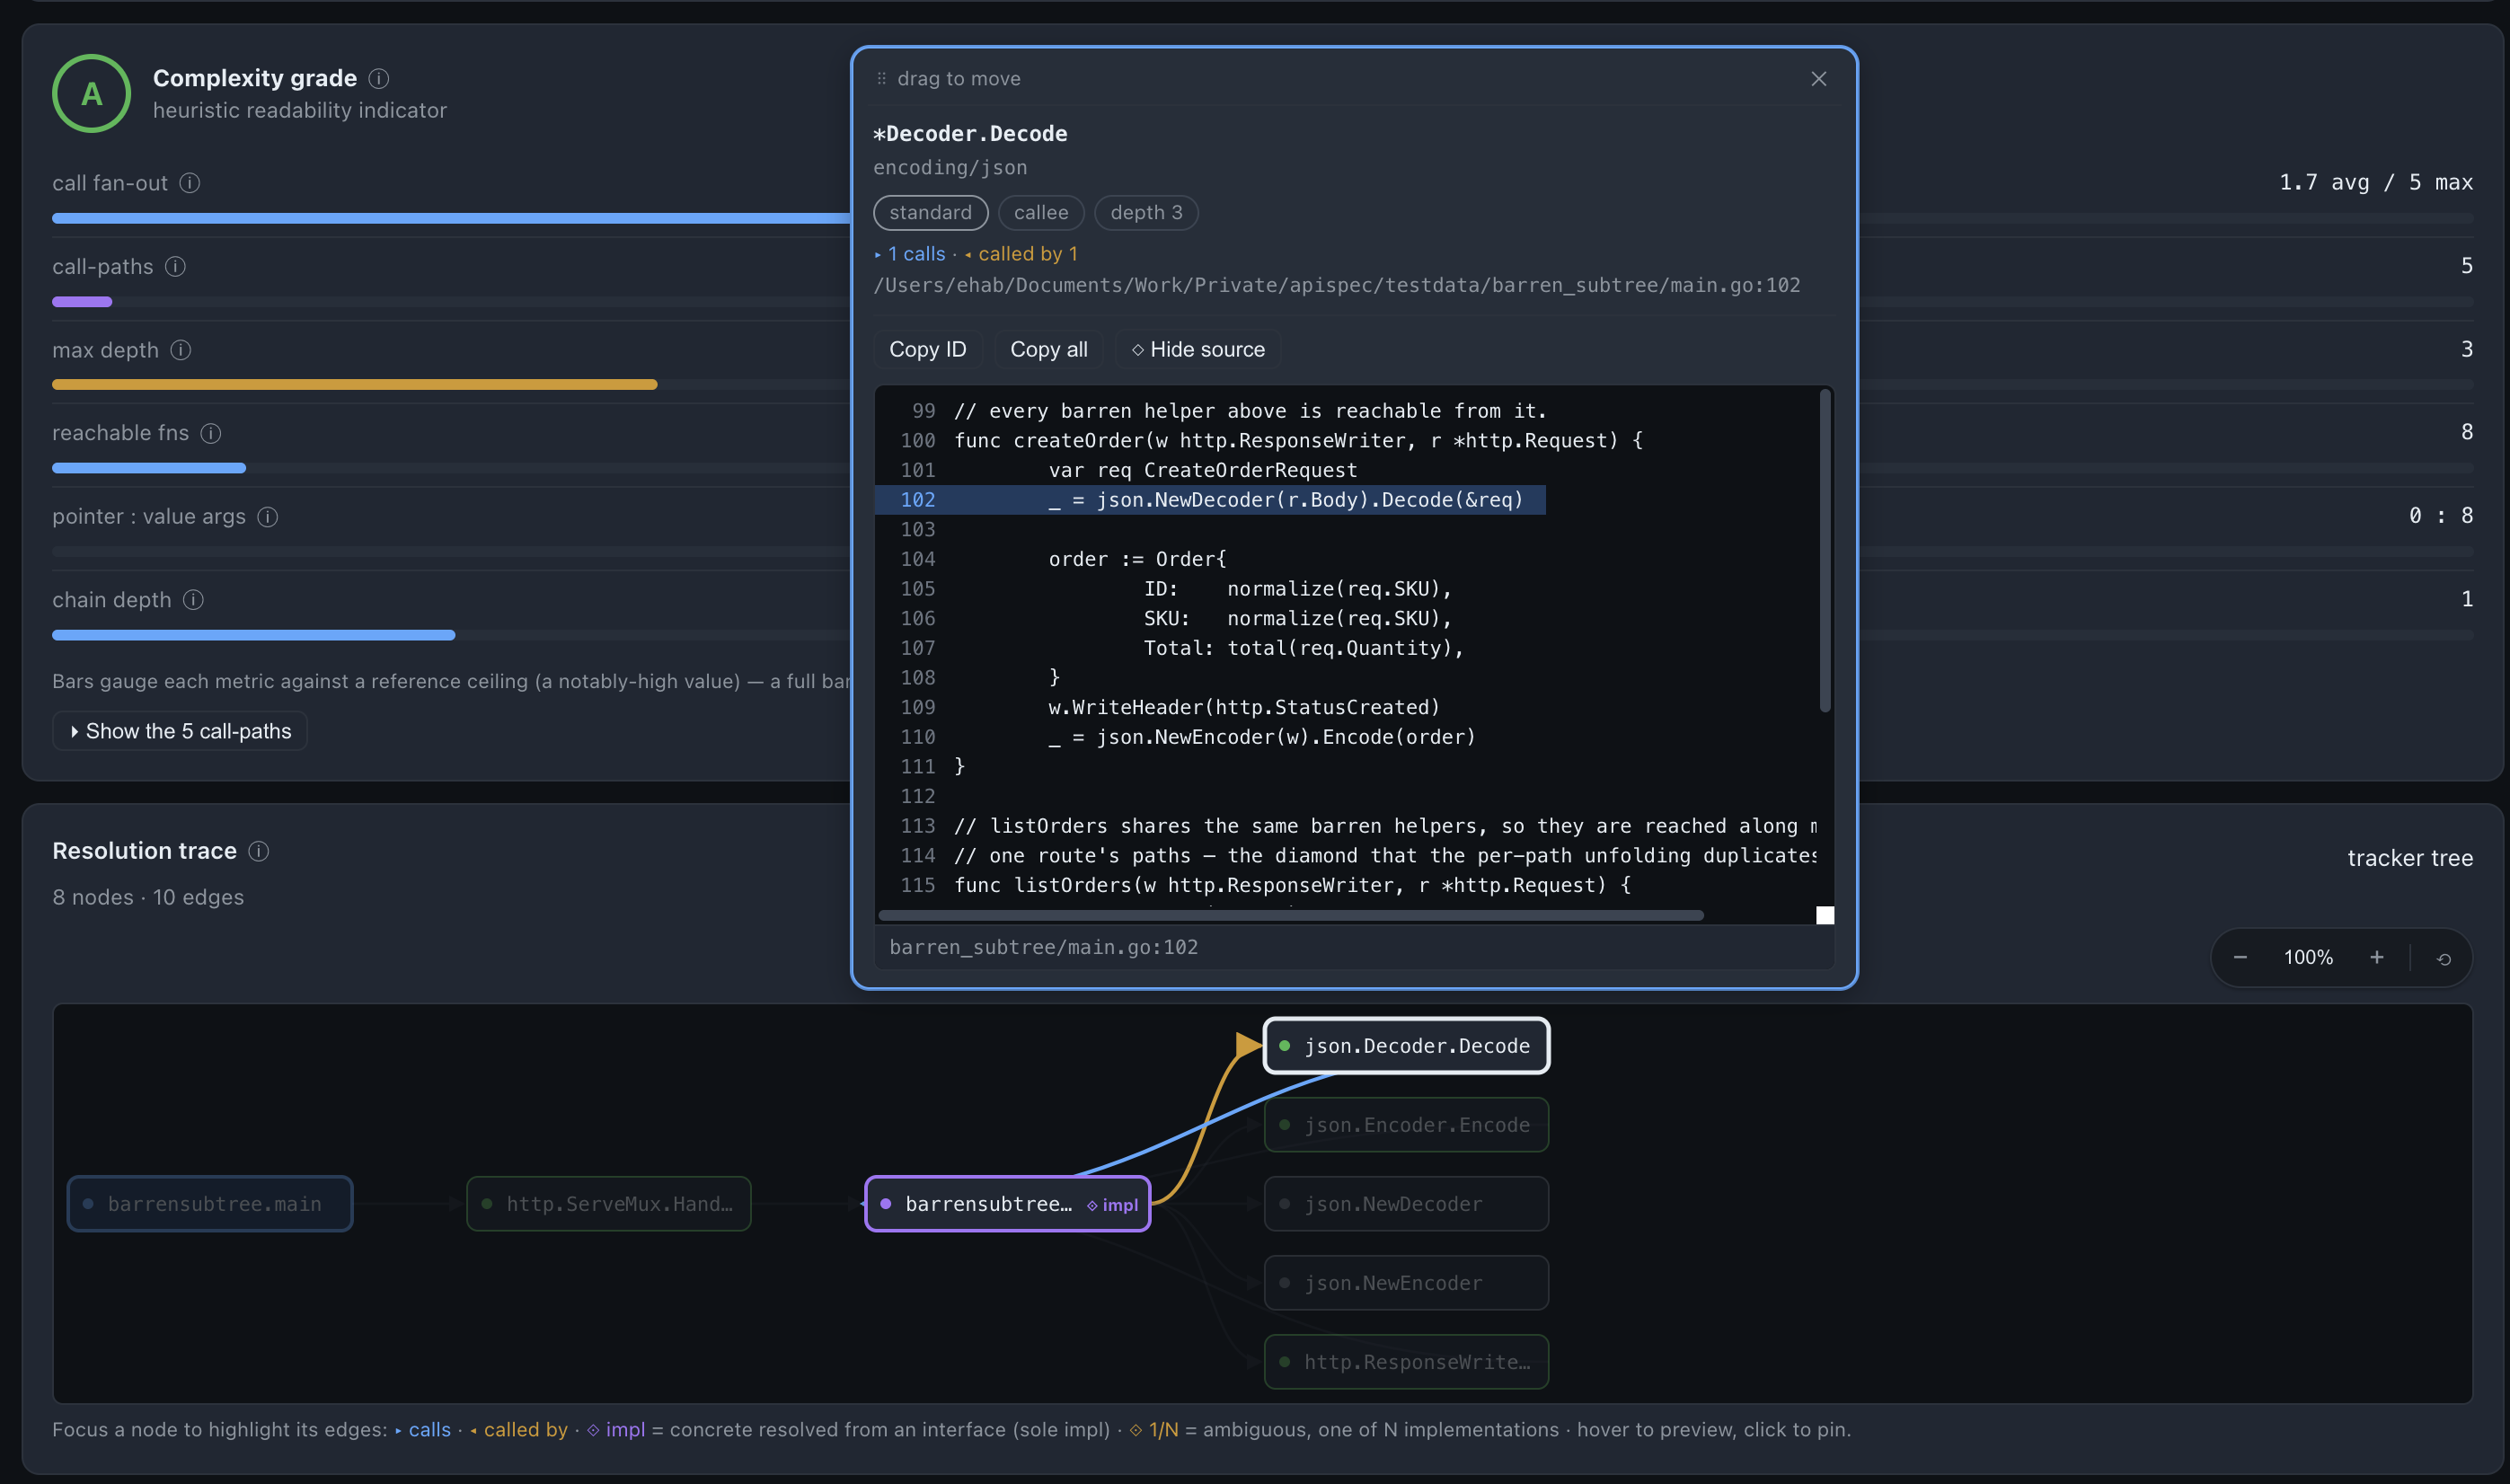The height and width of the screenshot is (1484, 2510).
Task: Click the depth 3 tag pill
Action: [x=1146, y=212]
